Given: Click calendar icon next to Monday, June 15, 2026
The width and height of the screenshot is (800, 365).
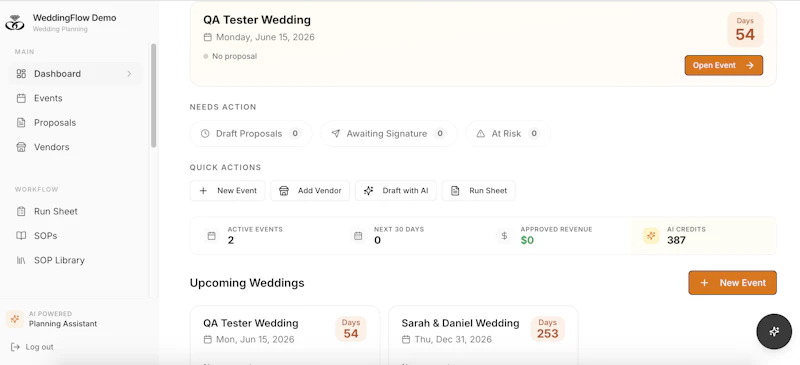Looking at the screenshot, I should (x=208, y=37).
